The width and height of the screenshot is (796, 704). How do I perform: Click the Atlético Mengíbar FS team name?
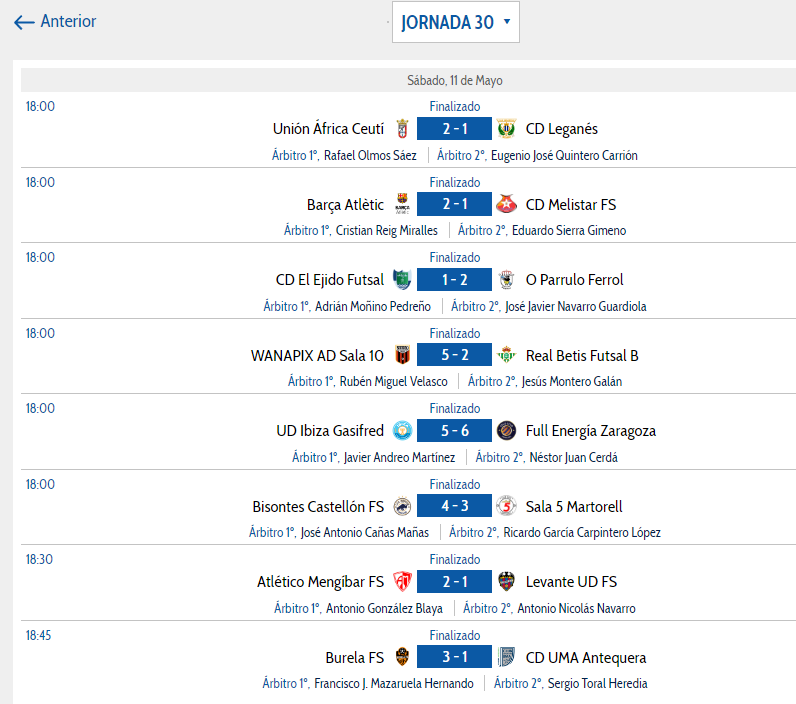pyautogui.click(x=320, y=582)
